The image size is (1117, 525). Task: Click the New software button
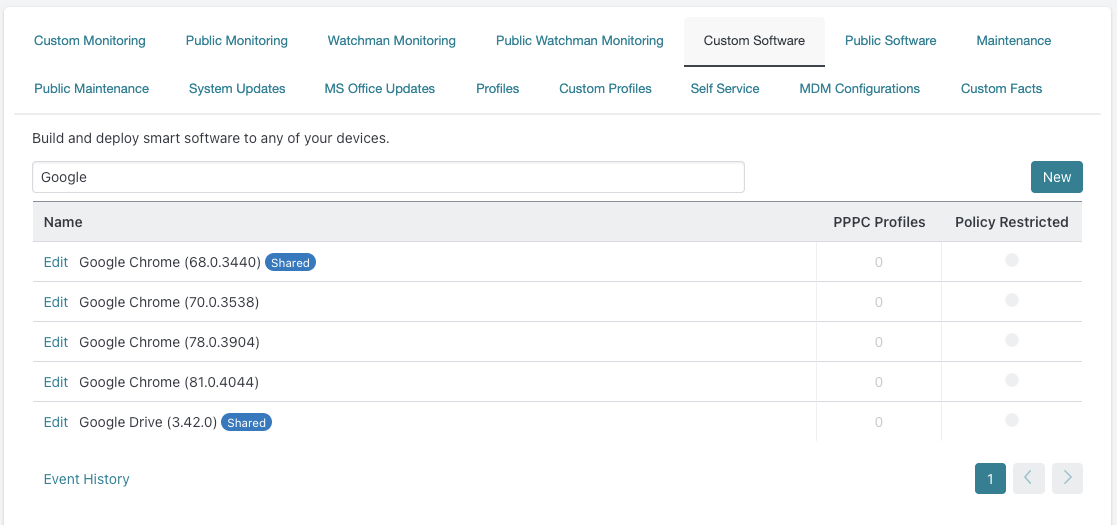[x=1056, y=177]
